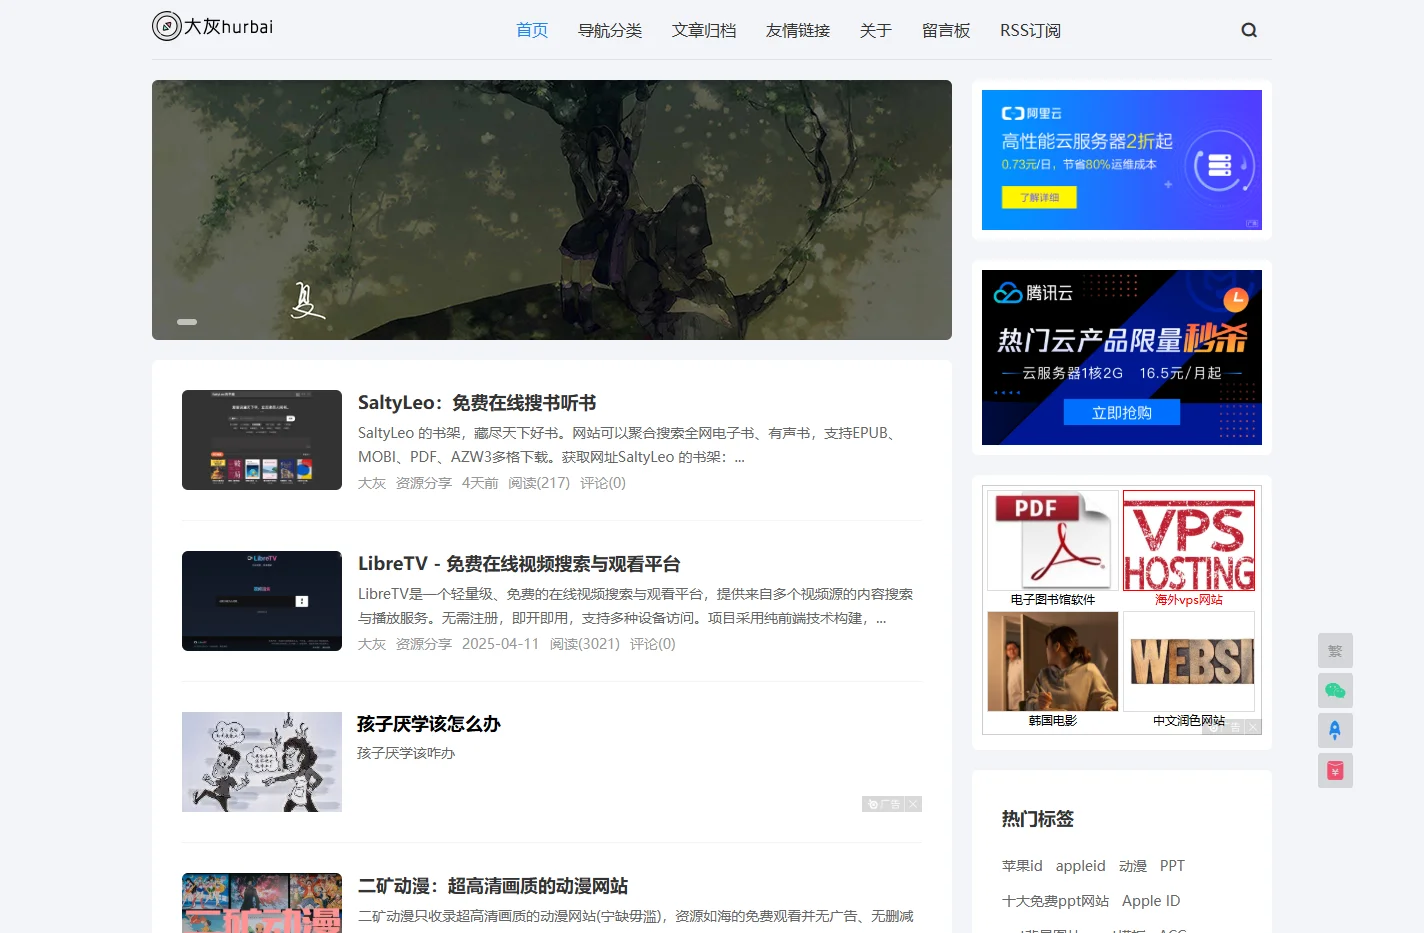Select the Apple ID tag
The image size is (1424, 933).
pyautogui.click(x=1151, y=901)
